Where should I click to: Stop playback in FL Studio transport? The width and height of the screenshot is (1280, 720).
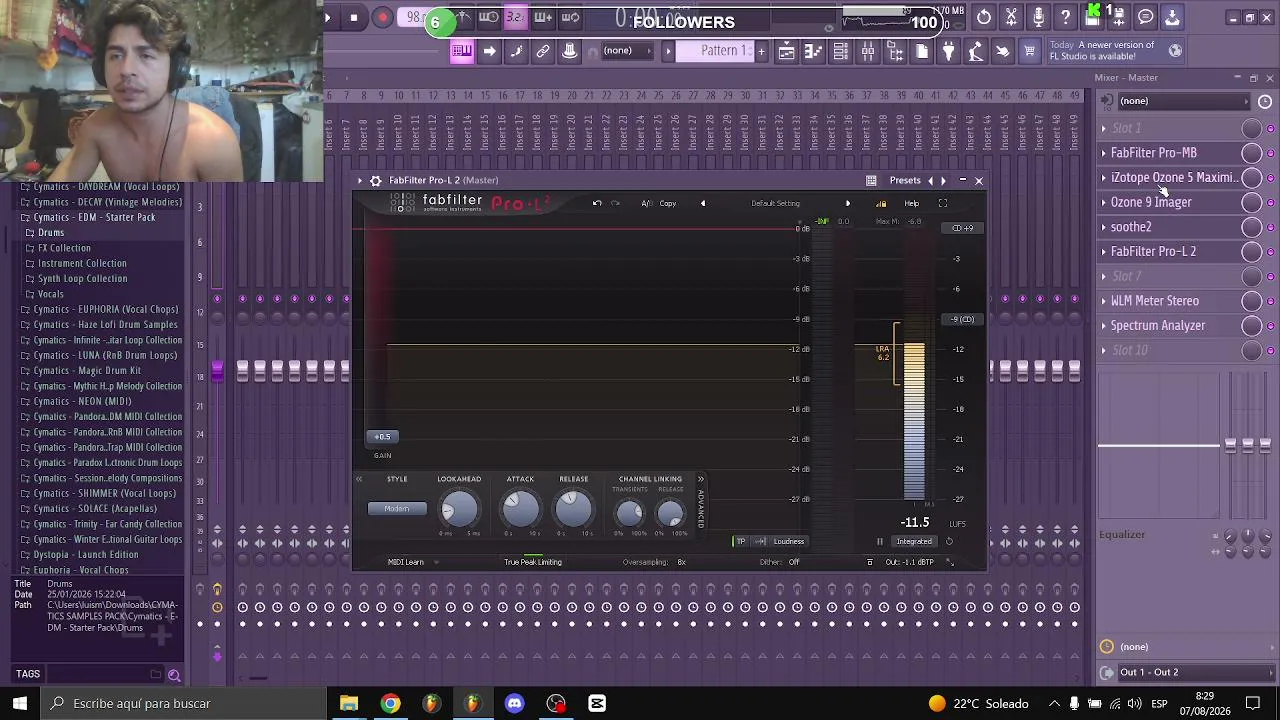pyautogui.click(x=354, y=17)
